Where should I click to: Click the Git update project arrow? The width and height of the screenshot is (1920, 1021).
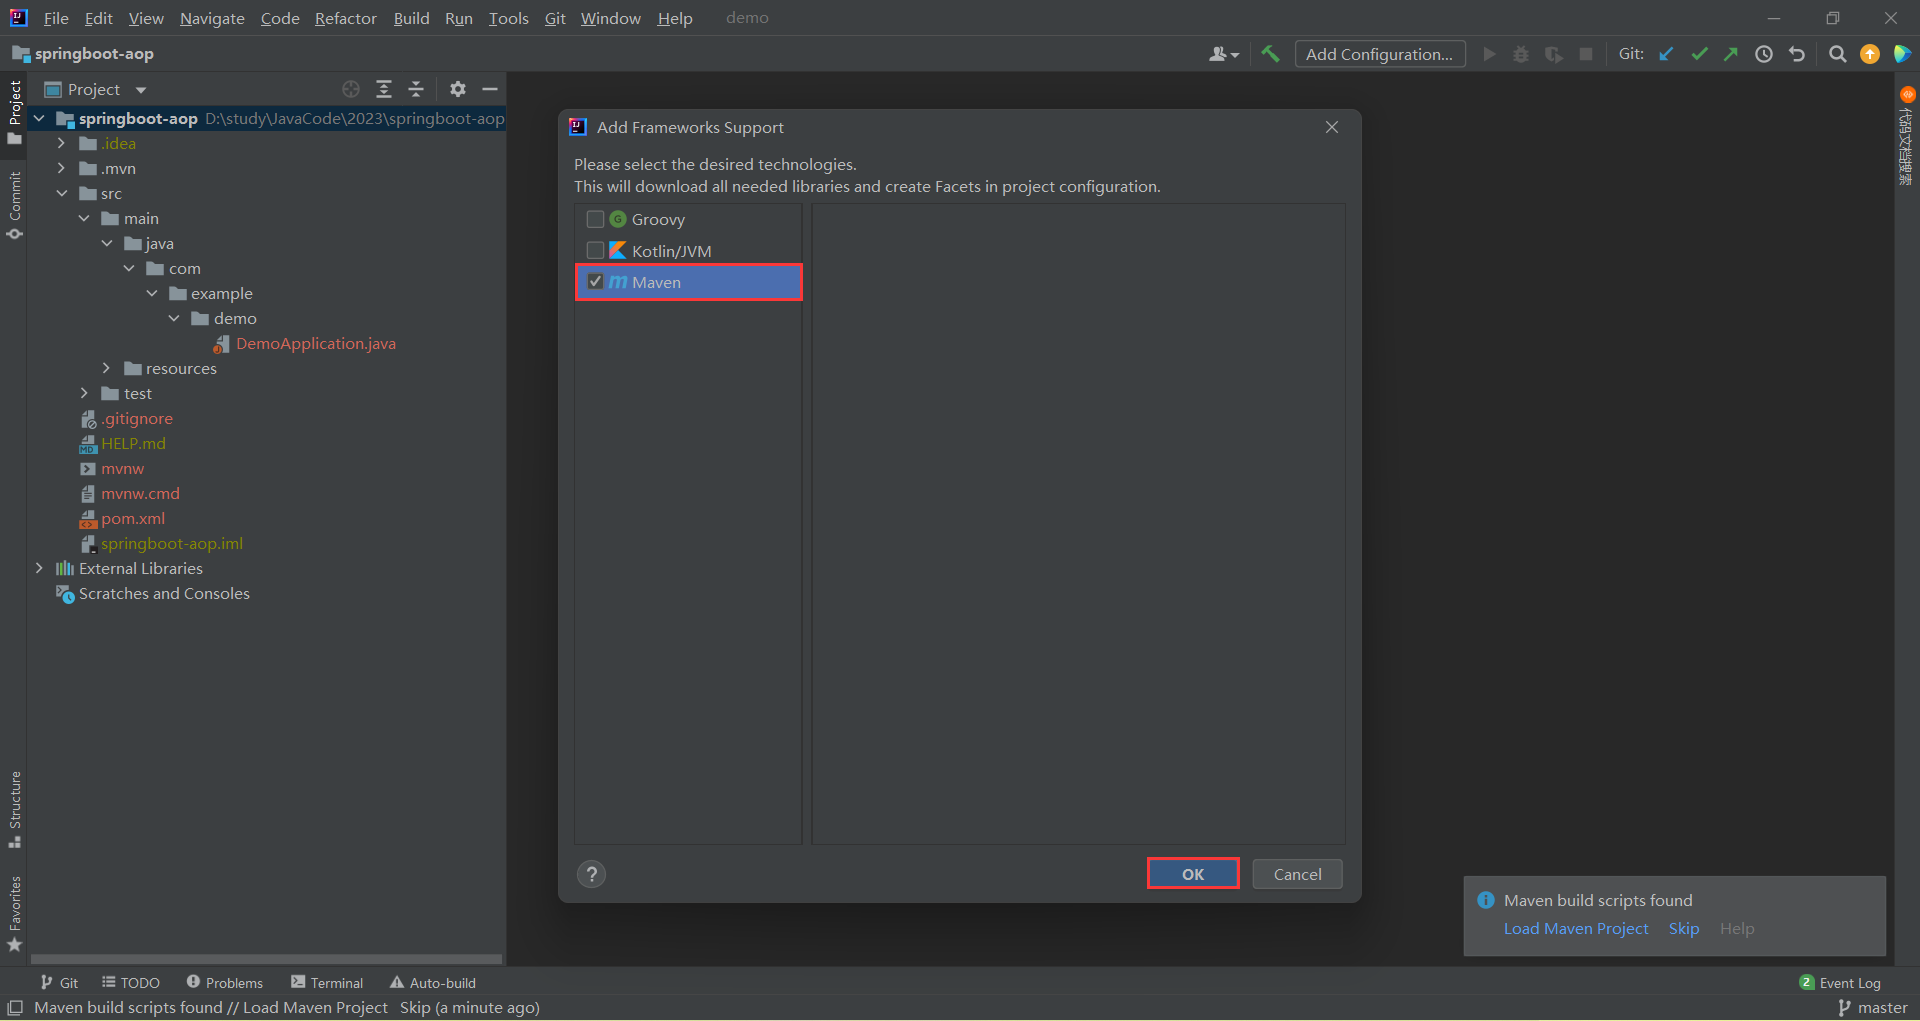1666,54
